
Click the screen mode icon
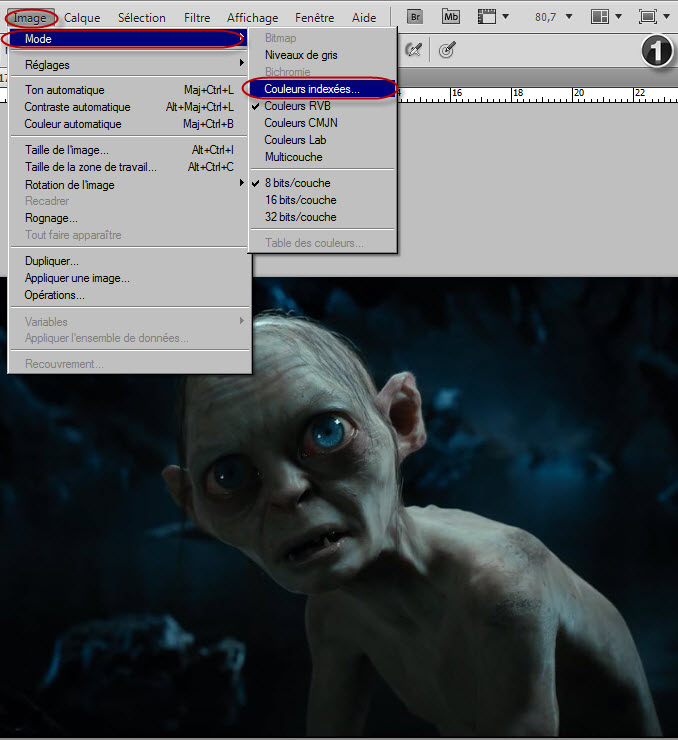(x=648, y=17)
